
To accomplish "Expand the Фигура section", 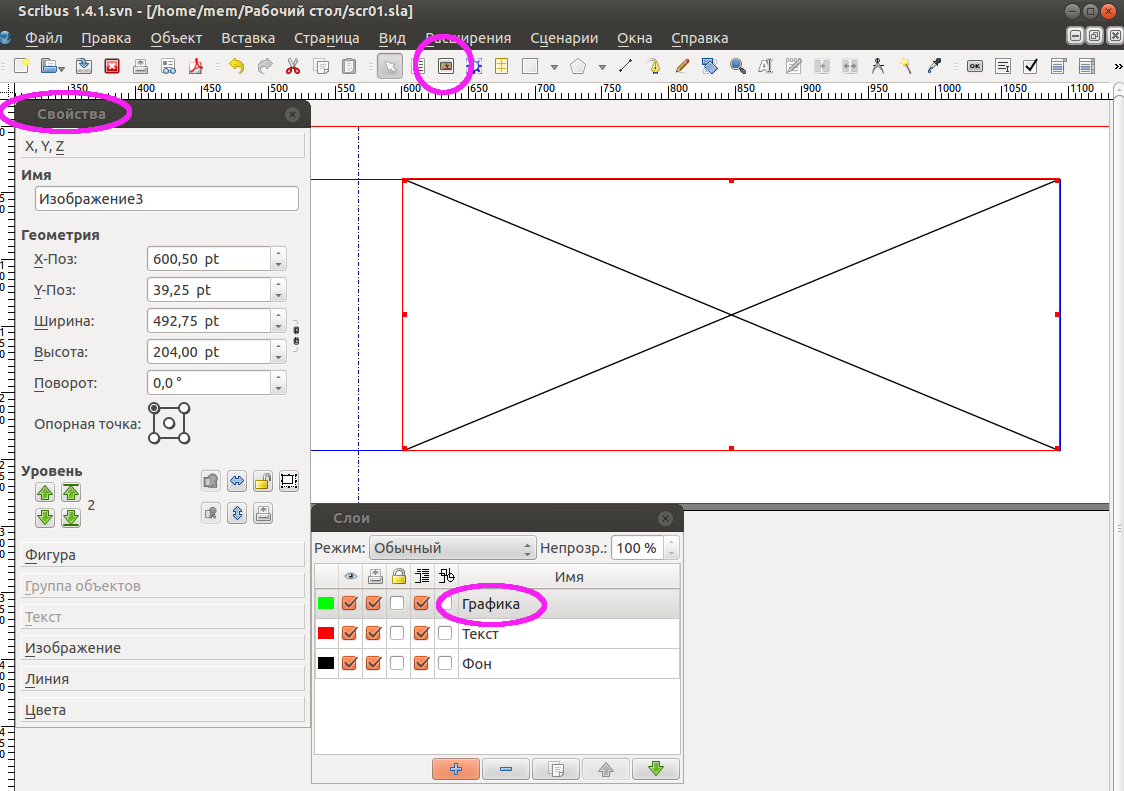I will pos(163,555).
